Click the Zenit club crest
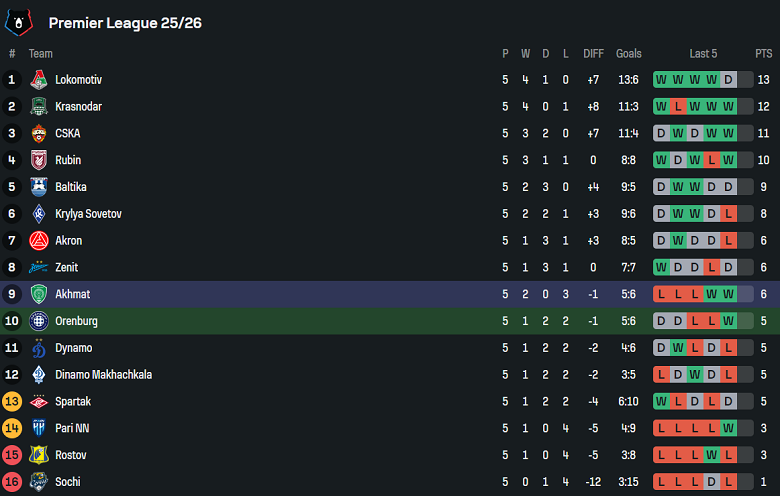 (x=38, y=267)
